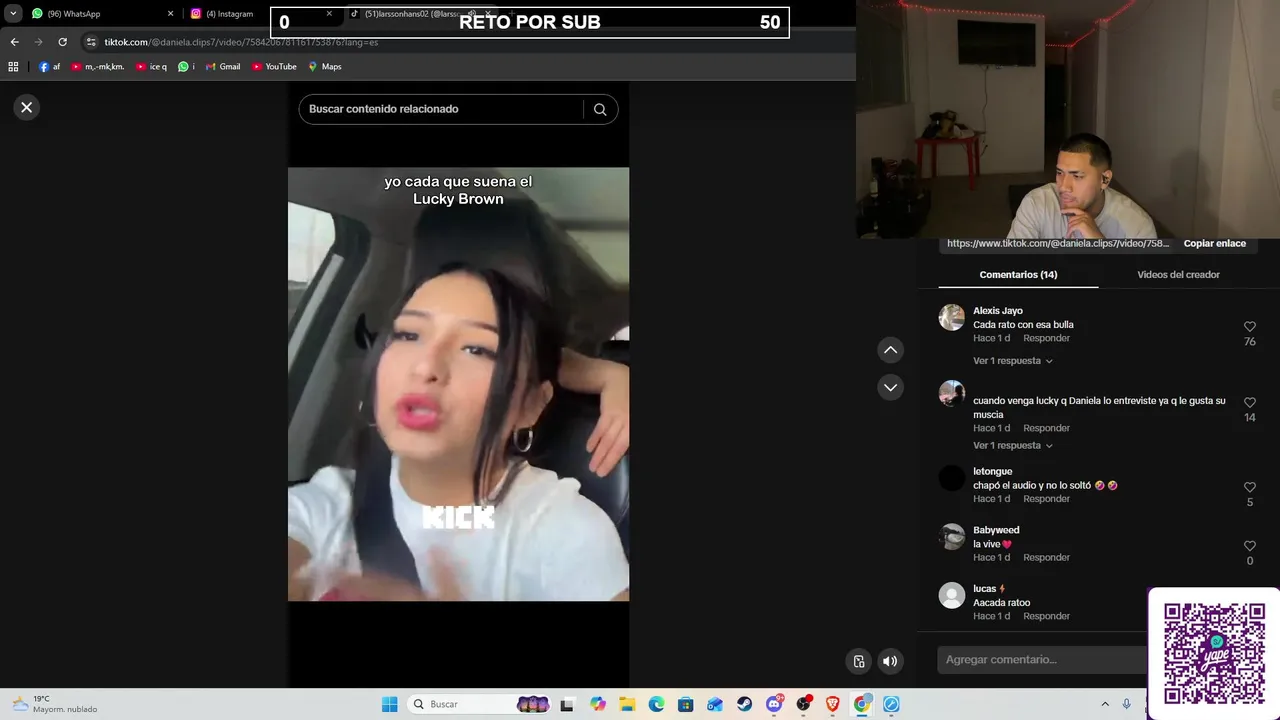Toggle auto-scroll icon beside the volume button
The height and width of the screenshot is (720, 1280).
(x=859, y=661)
